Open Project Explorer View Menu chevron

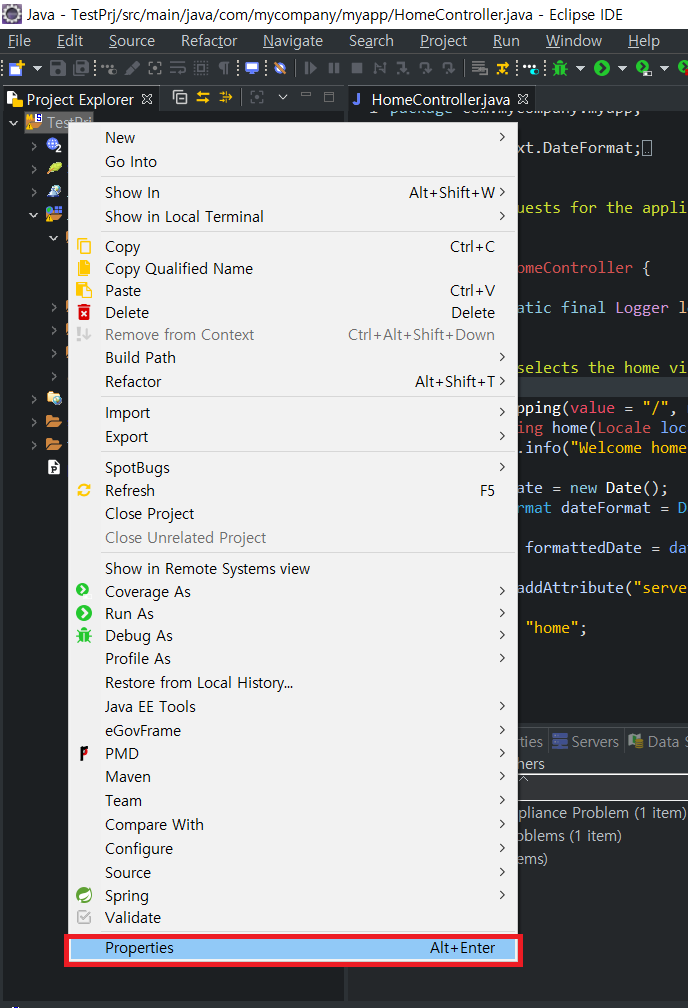click(x=283, y=97)
